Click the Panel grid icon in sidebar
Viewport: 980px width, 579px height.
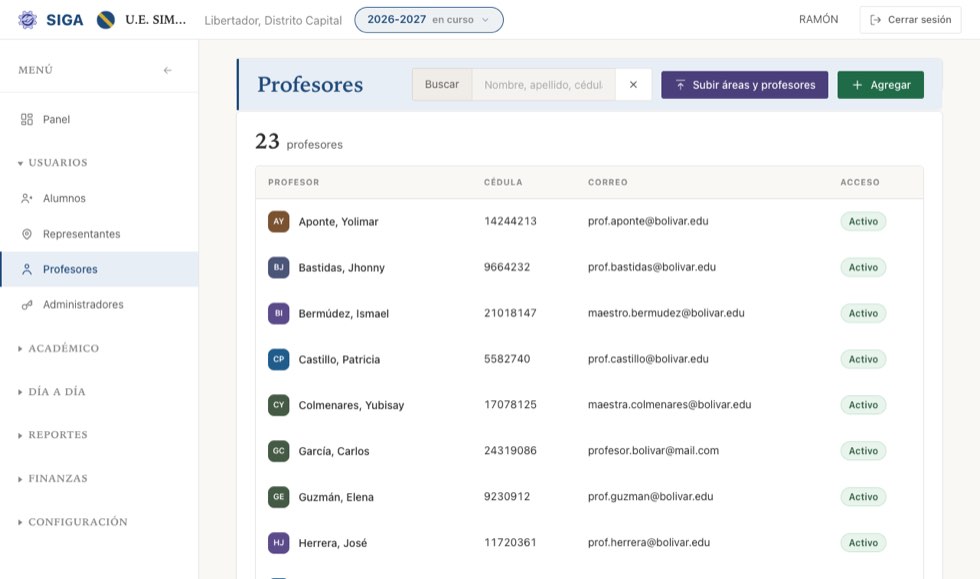coord(27,119)
